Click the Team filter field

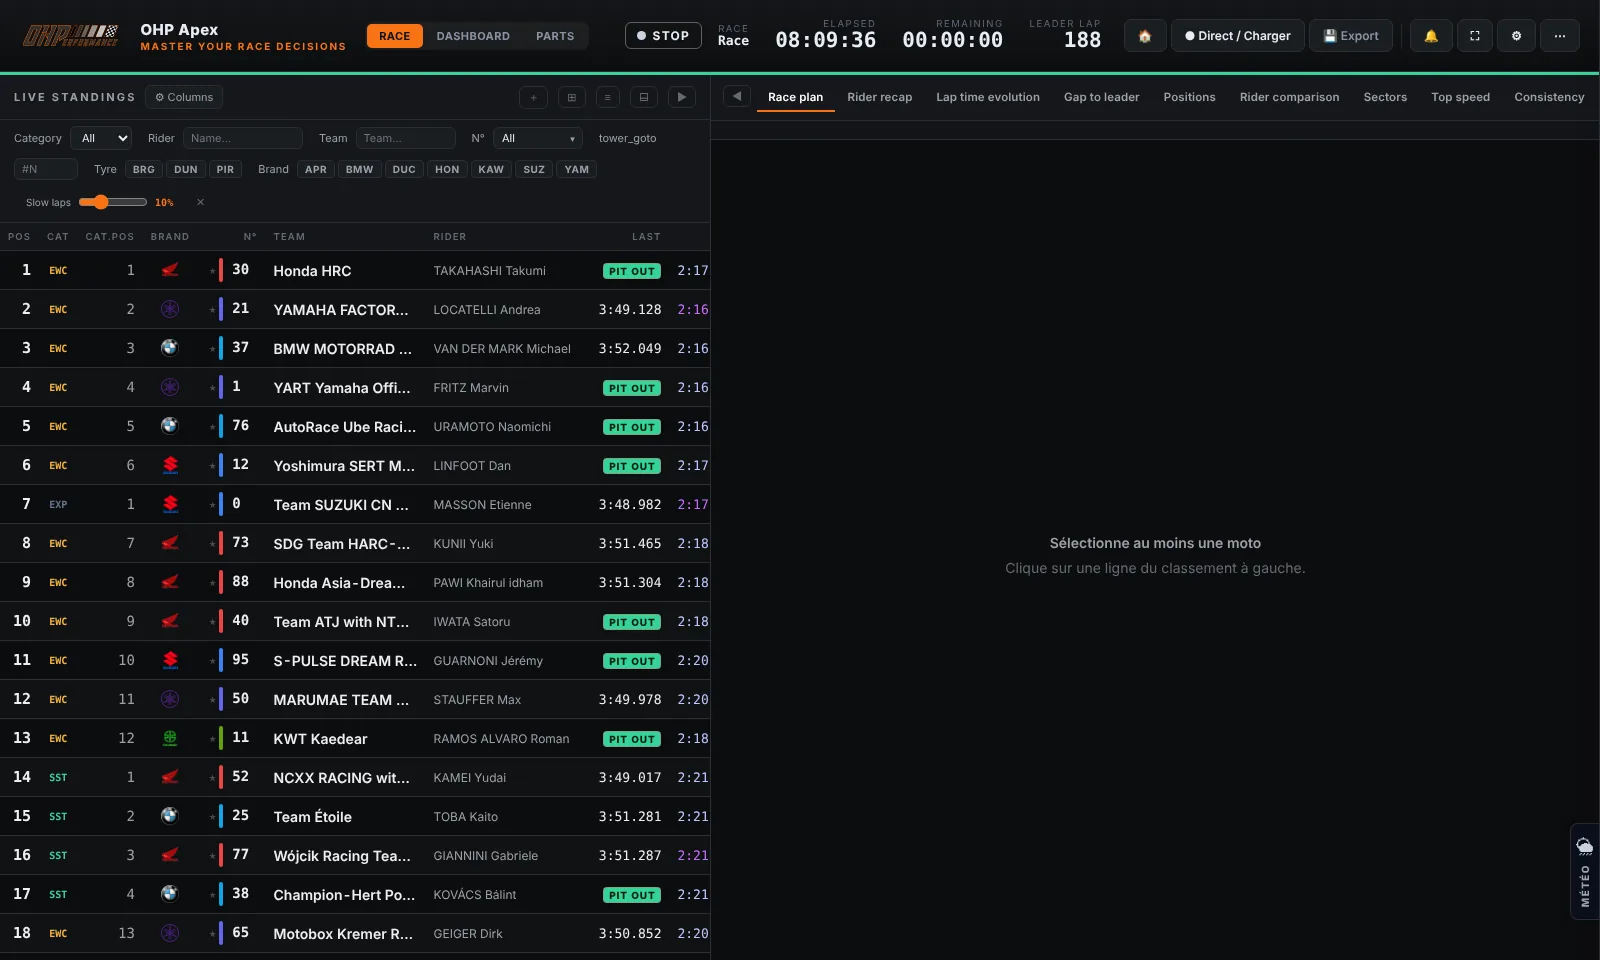tap(406, 138)
